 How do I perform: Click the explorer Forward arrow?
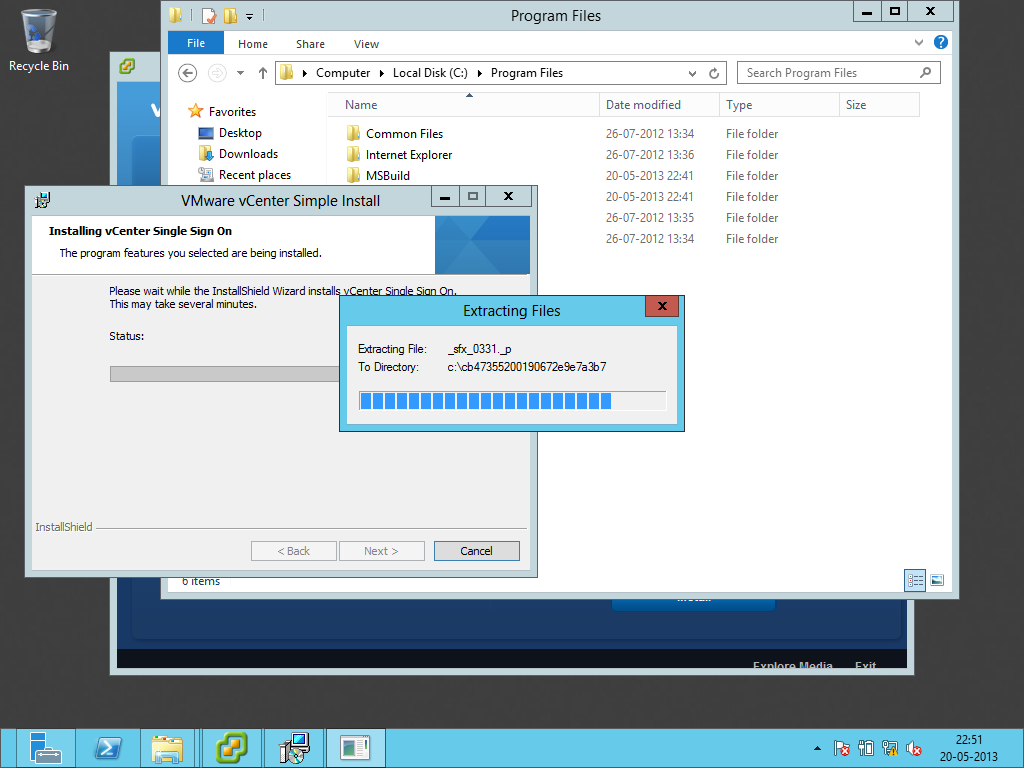coord(217,73)
